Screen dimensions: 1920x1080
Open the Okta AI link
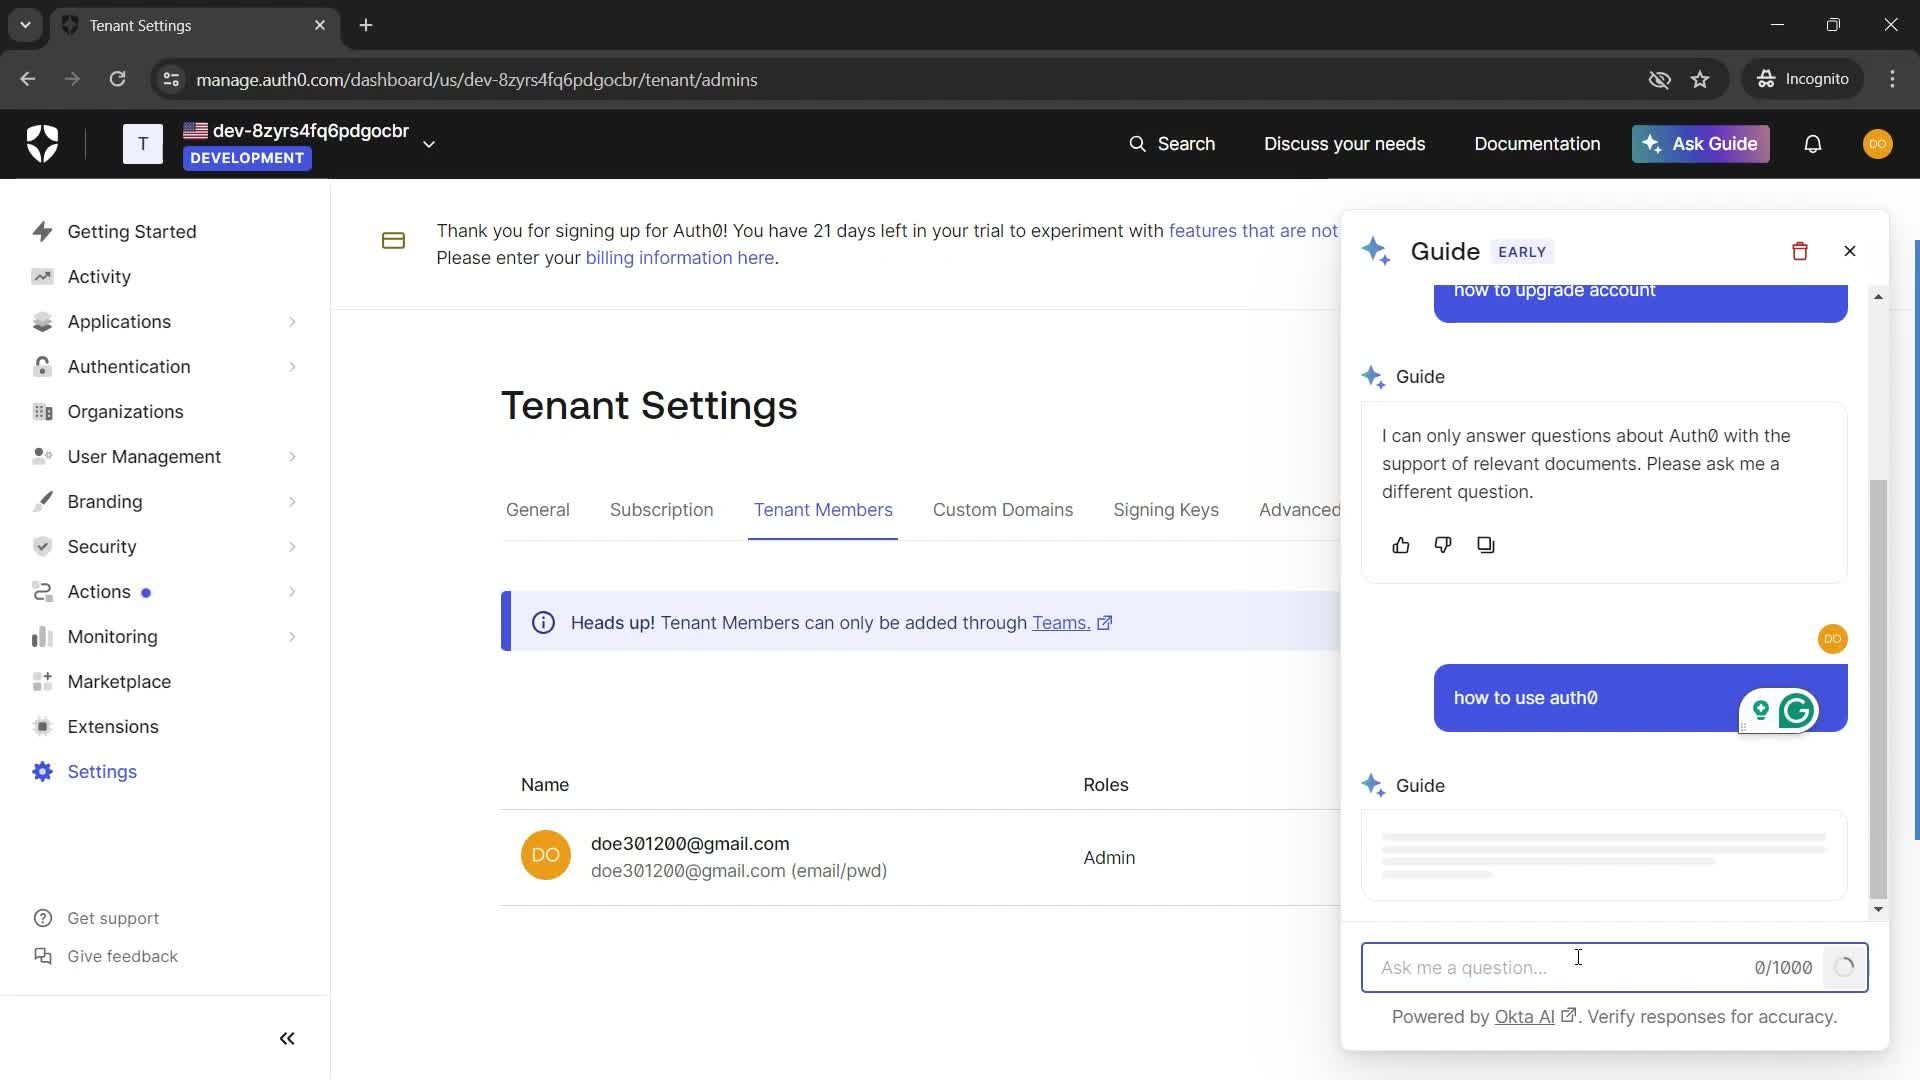[1534, 1017]
